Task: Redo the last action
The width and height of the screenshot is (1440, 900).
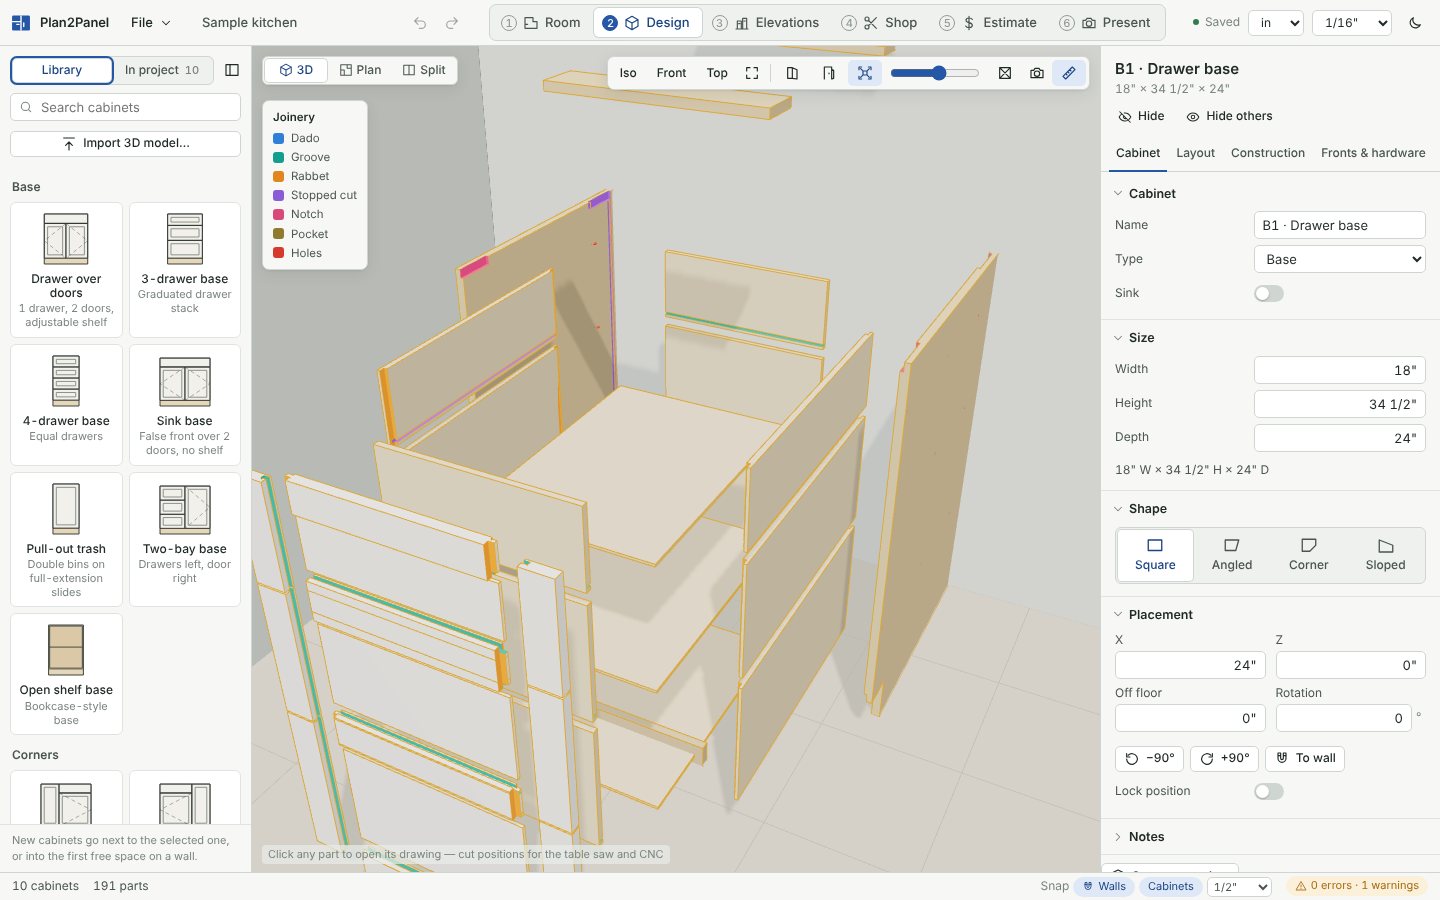Action: pyautogui.click(x=452, y=23)
